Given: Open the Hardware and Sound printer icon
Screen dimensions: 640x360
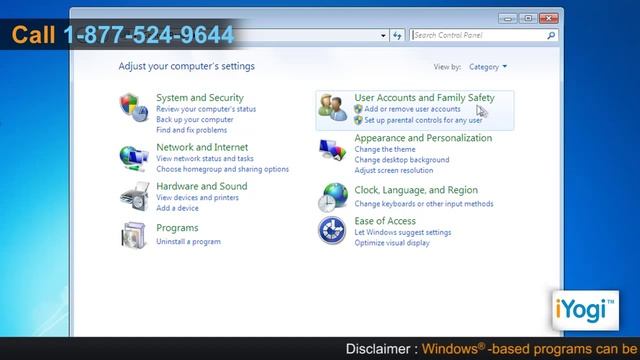Looking at the screenshot, I should click(135, 196).
